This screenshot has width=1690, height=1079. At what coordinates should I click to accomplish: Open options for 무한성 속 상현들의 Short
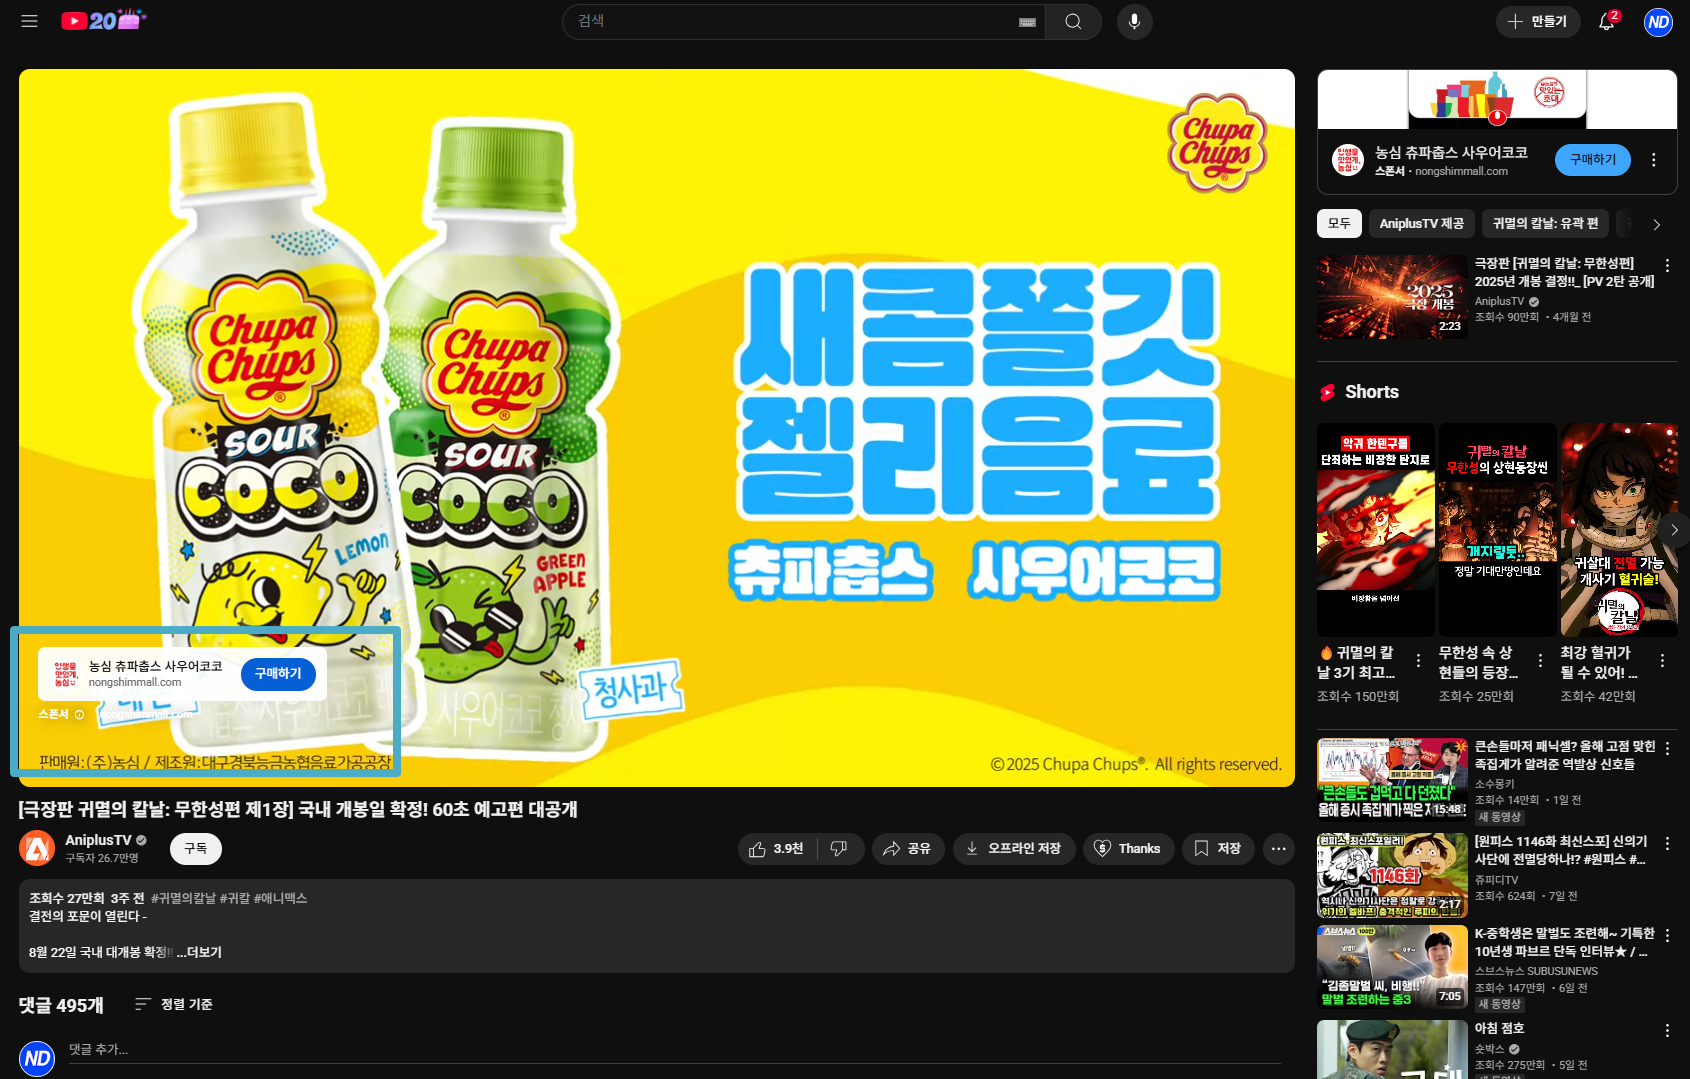coord(1540,661)
